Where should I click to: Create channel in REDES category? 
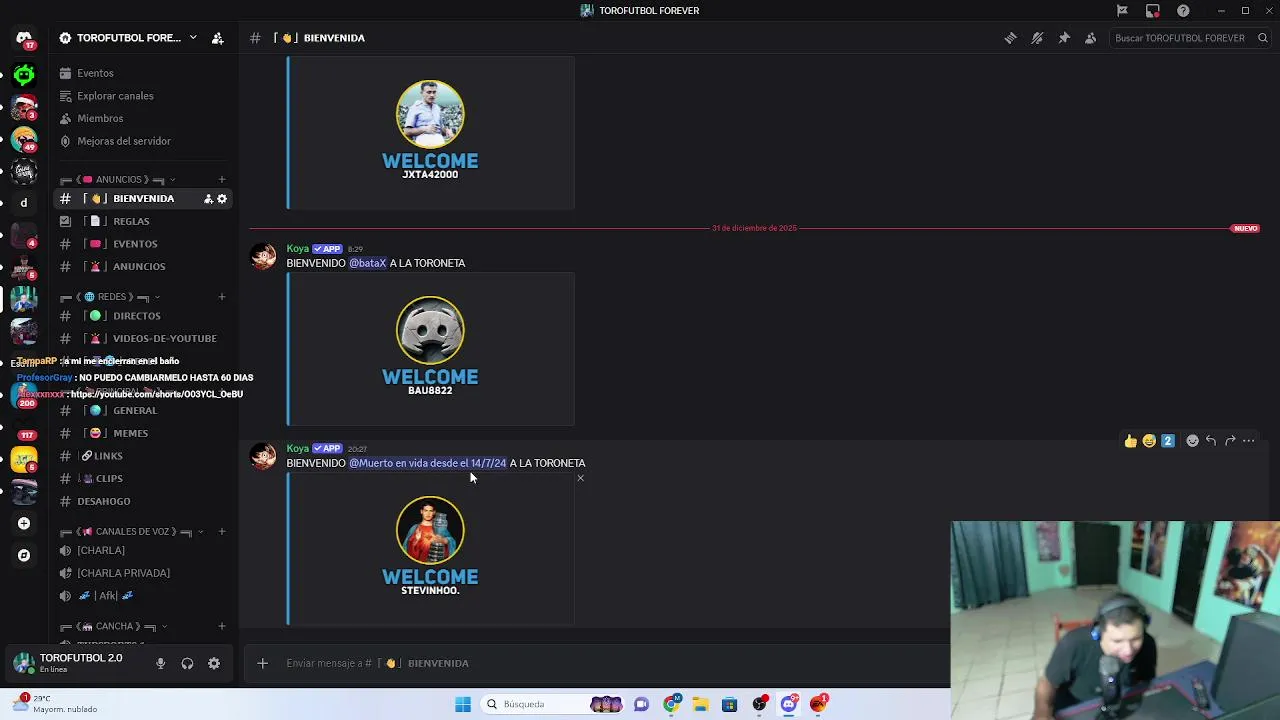(x=222, y=297)
